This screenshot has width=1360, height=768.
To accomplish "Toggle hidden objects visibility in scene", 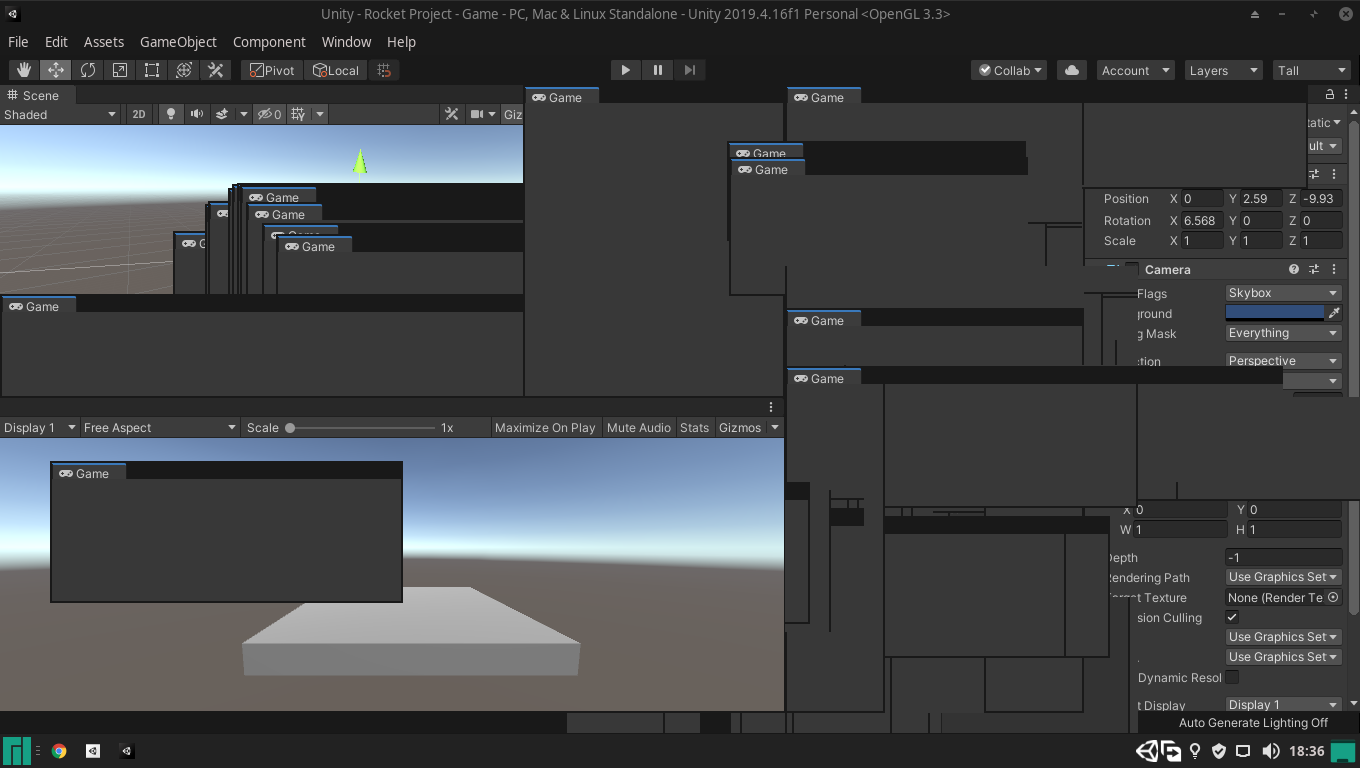I will tap(268, 114).
